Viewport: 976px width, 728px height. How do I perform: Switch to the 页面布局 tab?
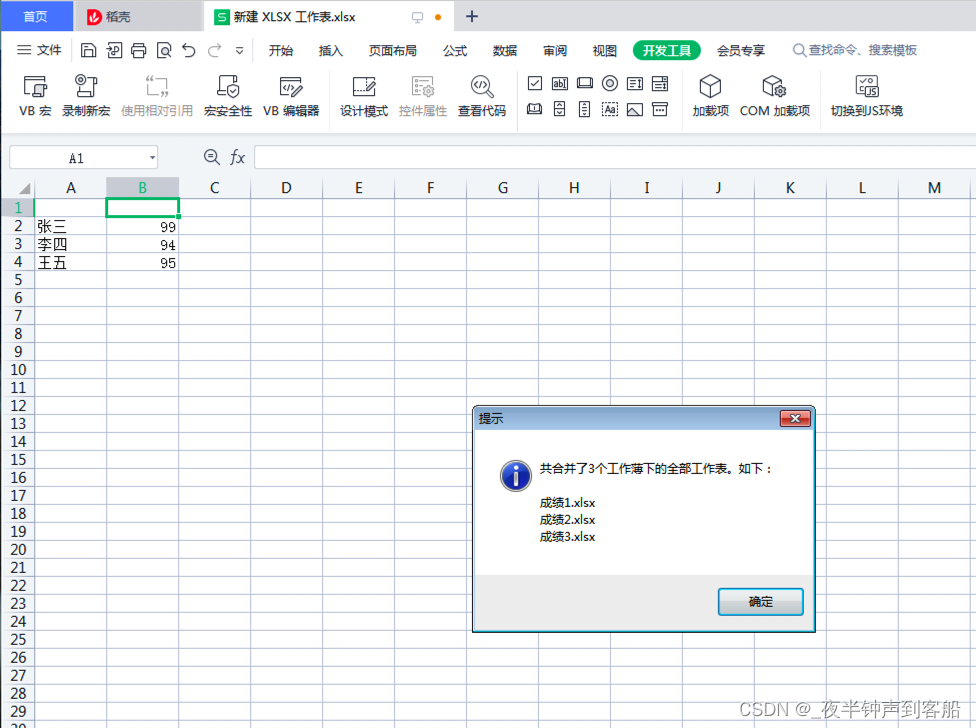pyautogui.click(x=393, y=50)
